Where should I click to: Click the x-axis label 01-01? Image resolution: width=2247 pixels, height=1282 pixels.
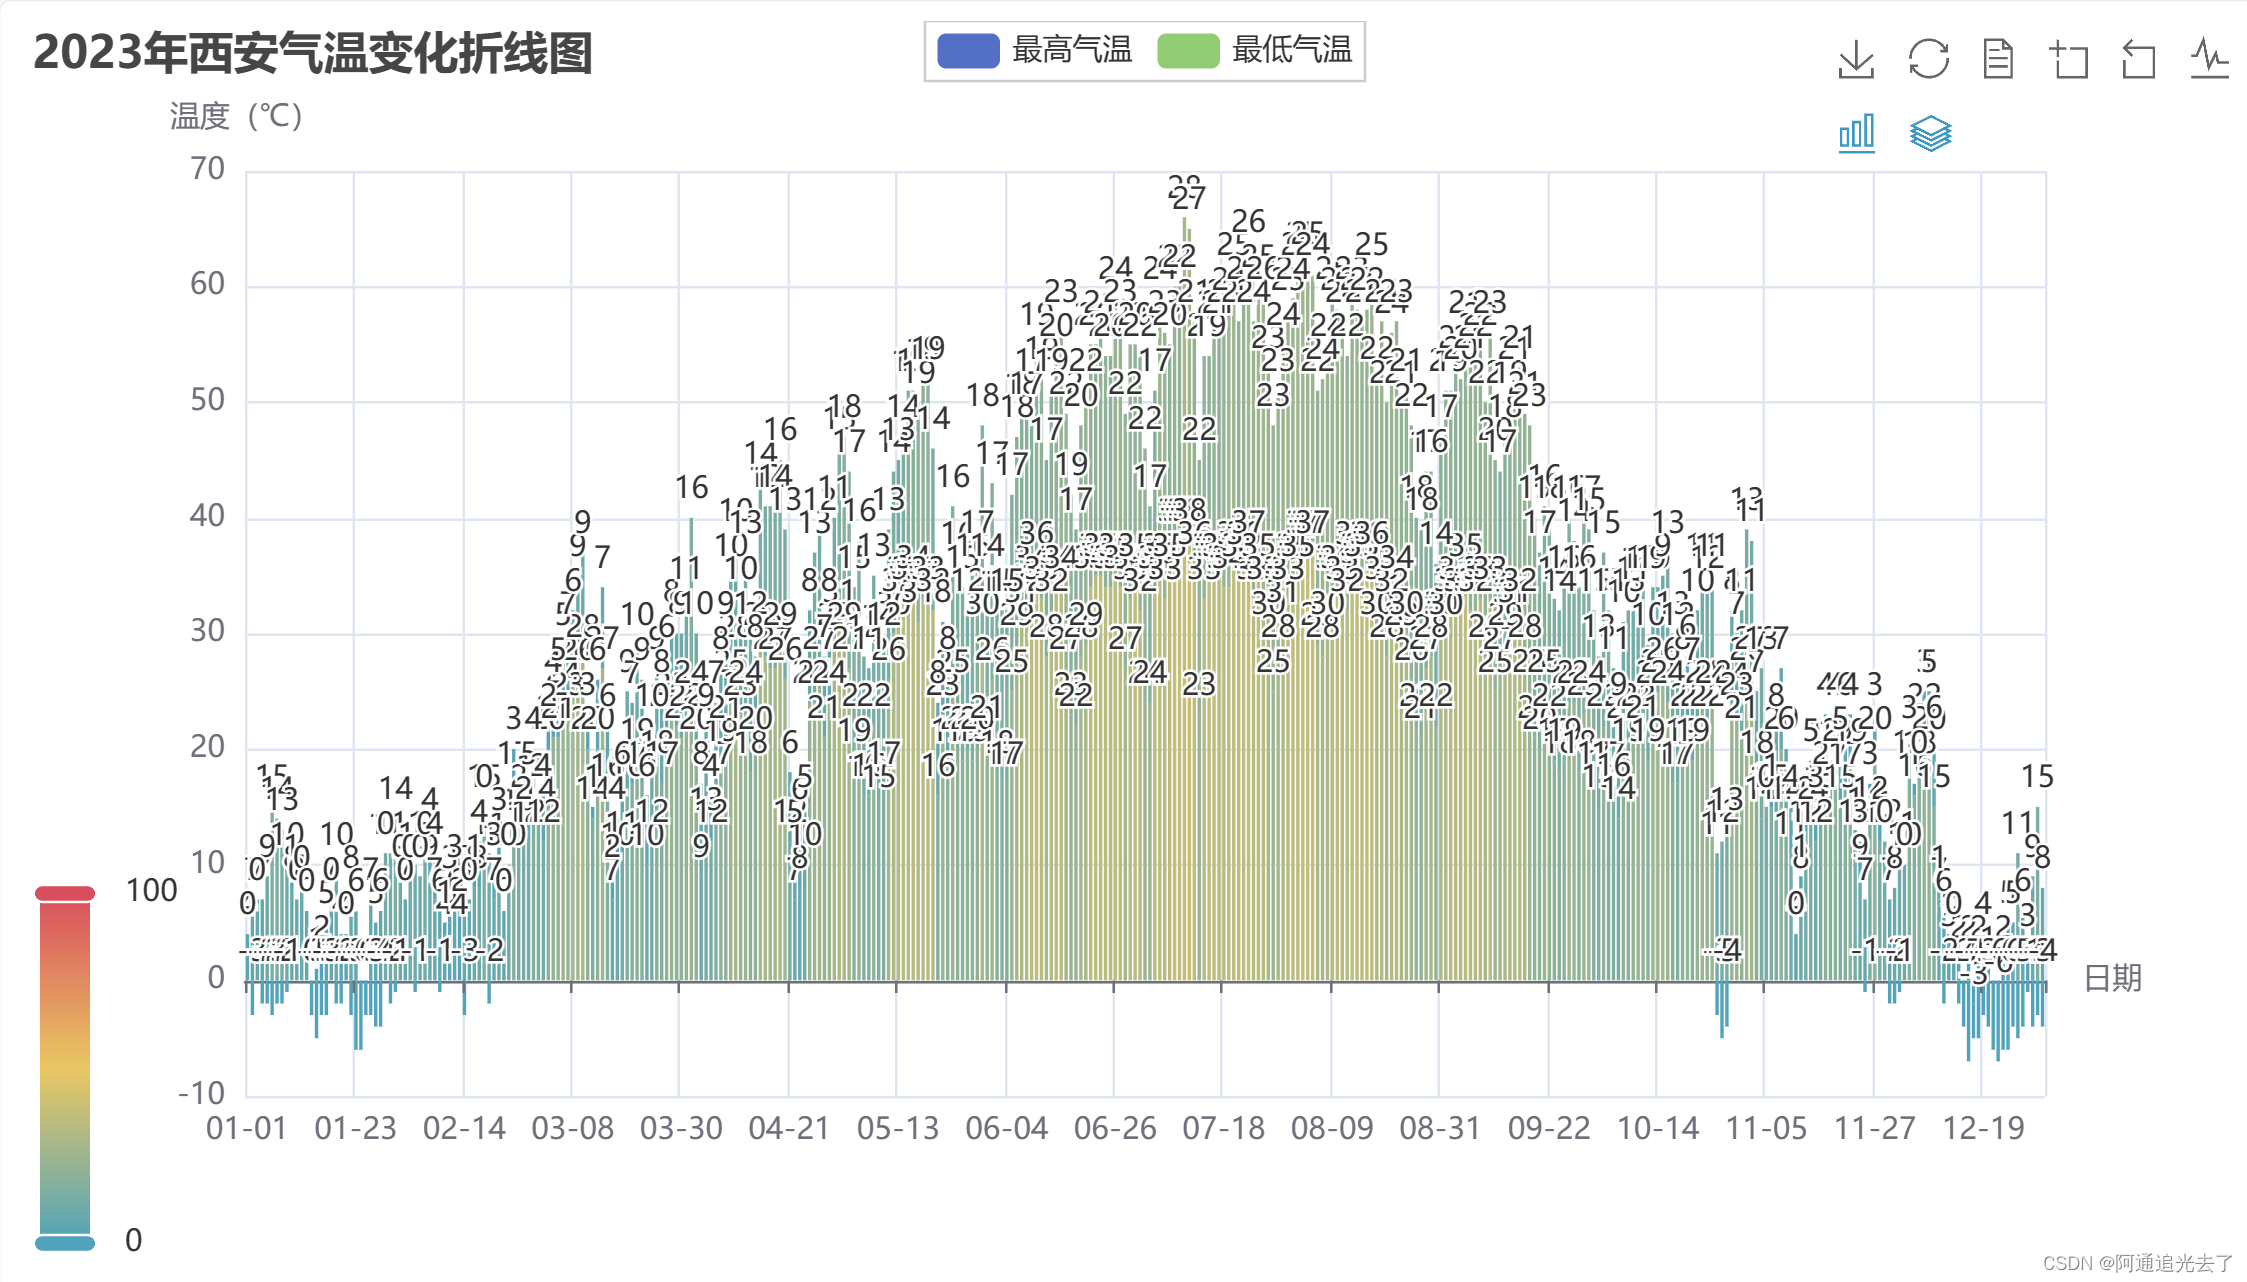246,1128
